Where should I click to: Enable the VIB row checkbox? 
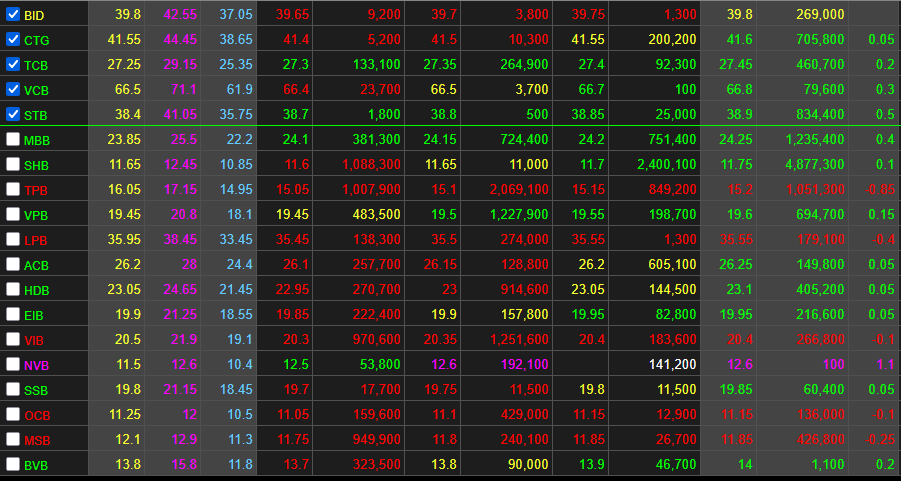click(13, 339)
